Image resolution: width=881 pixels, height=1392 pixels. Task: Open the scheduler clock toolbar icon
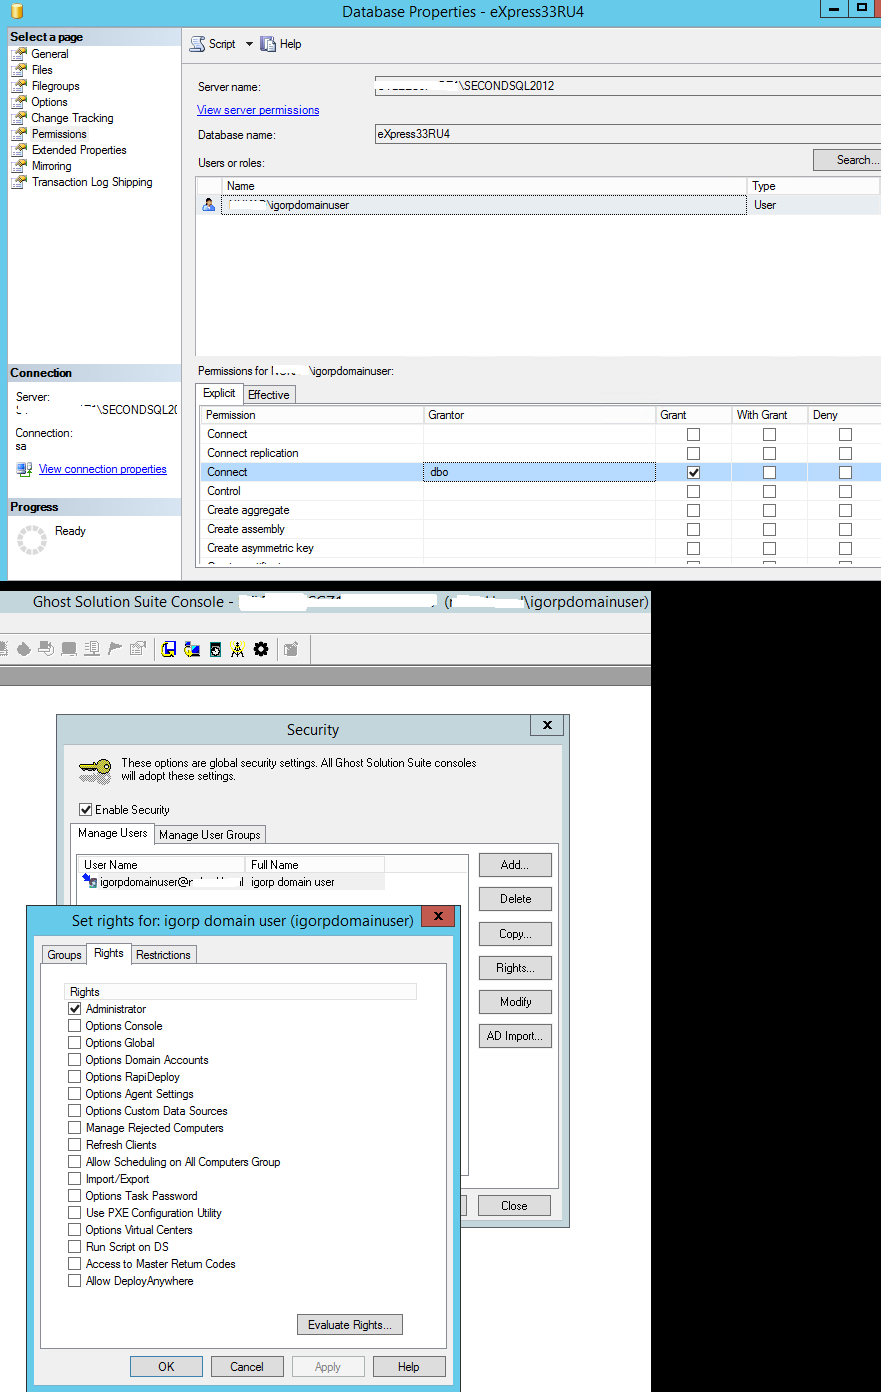[215, 649]
